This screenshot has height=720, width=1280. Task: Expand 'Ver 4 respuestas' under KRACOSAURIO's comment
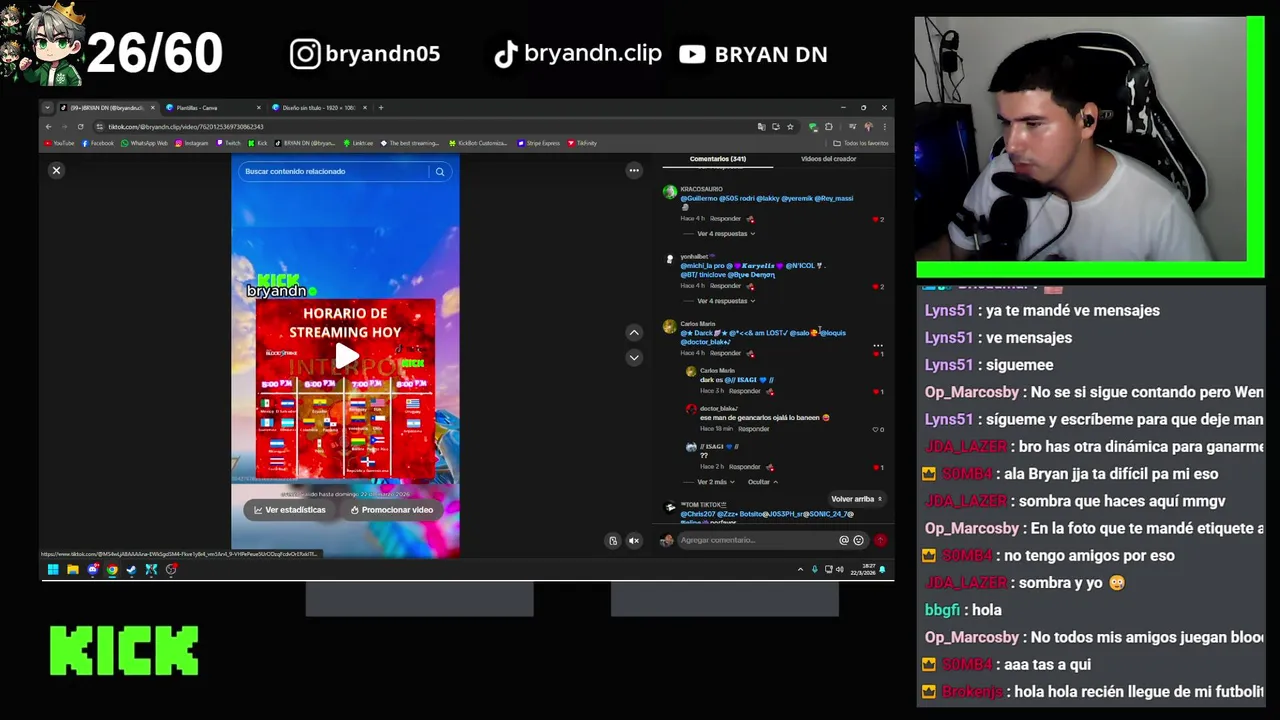pos(725,234)
